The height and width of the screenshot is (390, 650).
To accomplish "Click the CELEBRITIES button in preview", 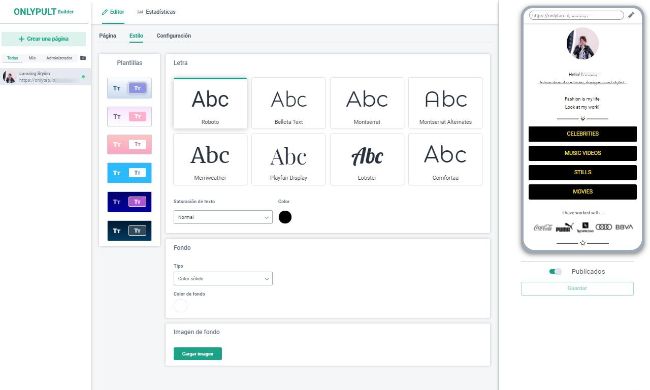I will (582, 134).
